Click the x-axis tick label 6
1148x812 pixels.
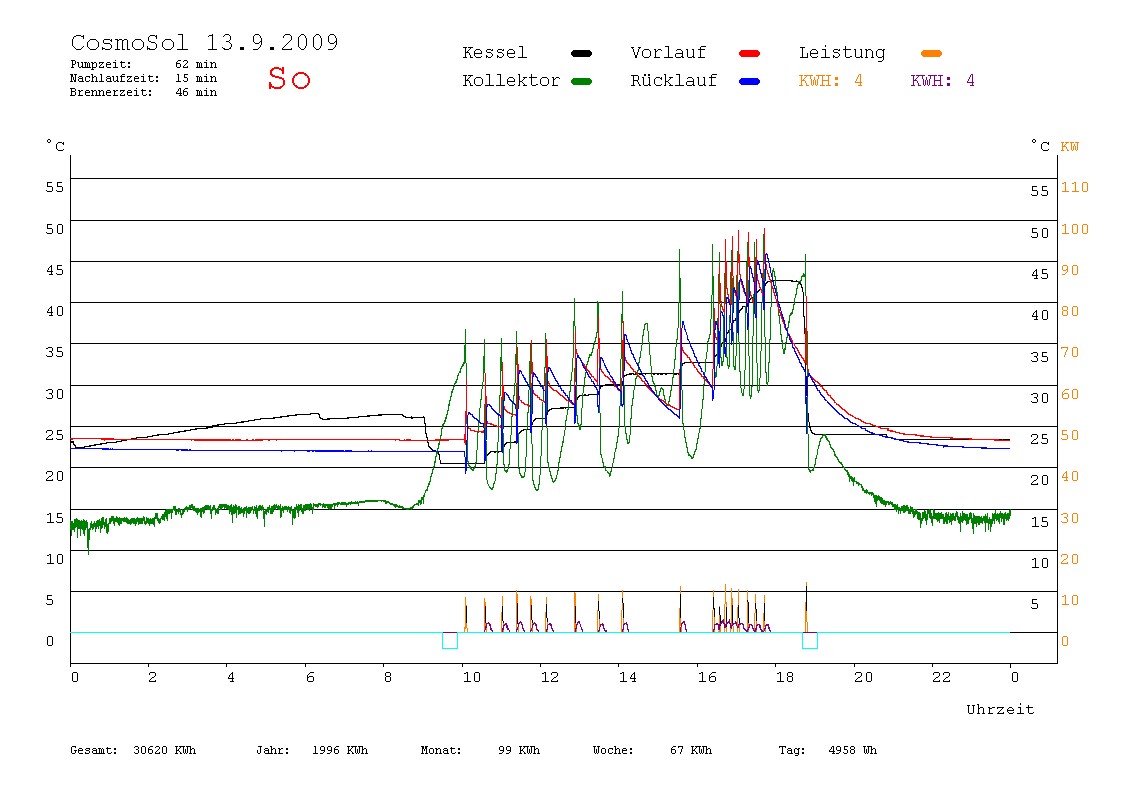[310, 677]
